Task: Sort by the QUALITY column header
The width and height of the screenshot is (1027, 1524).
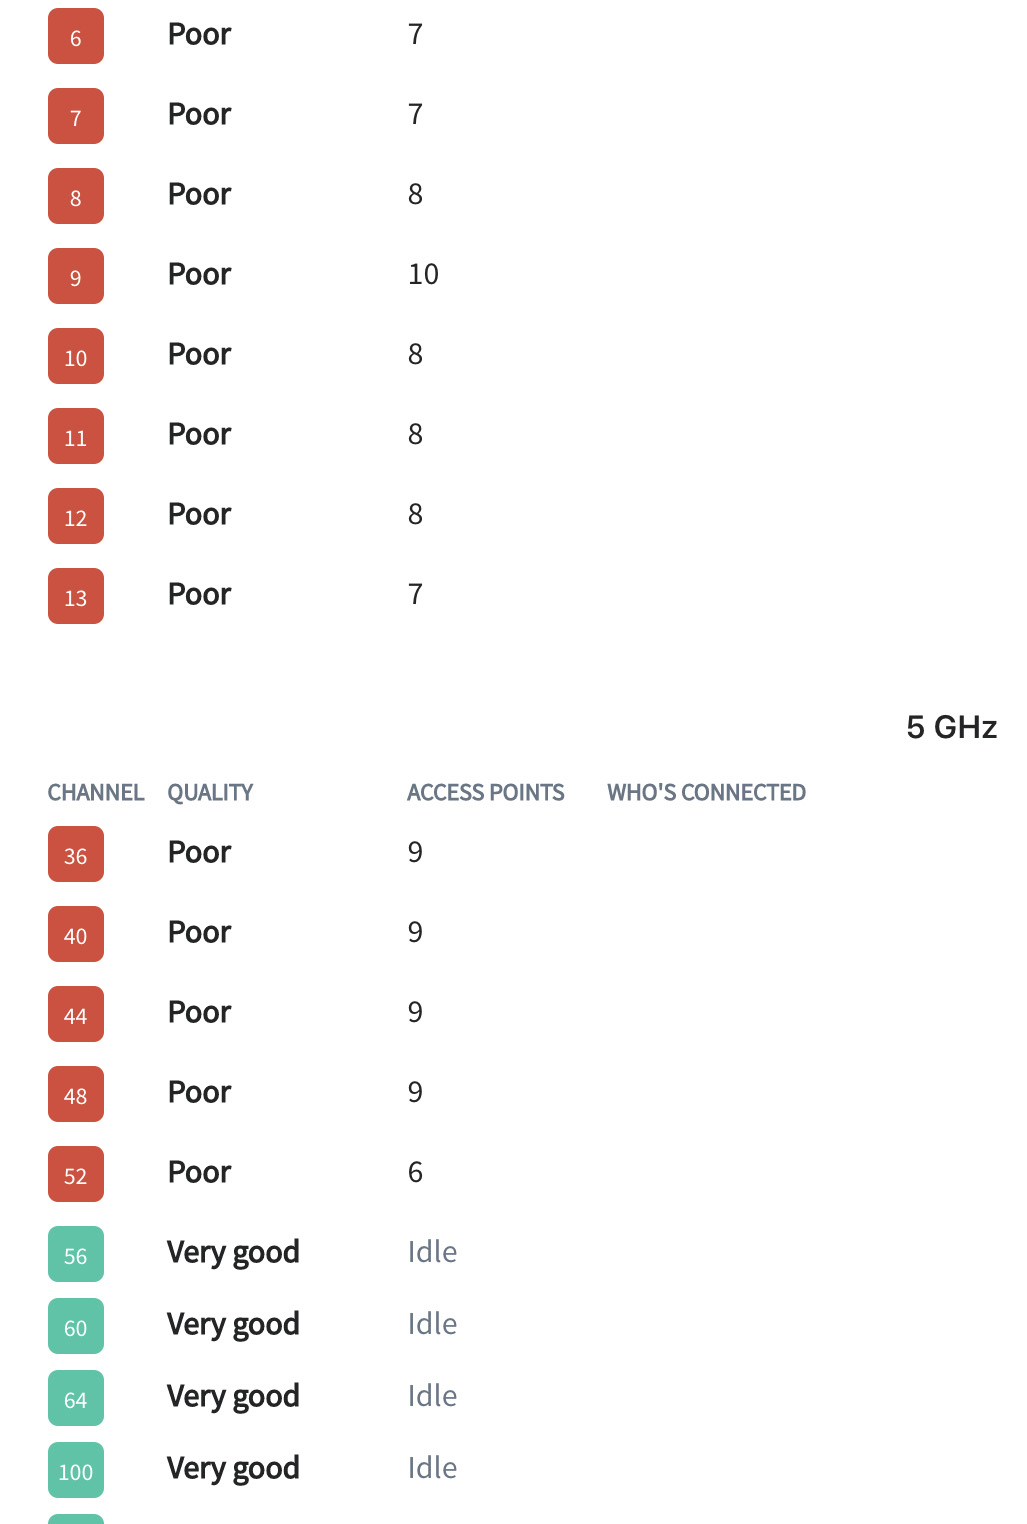Action: [210, 792]
